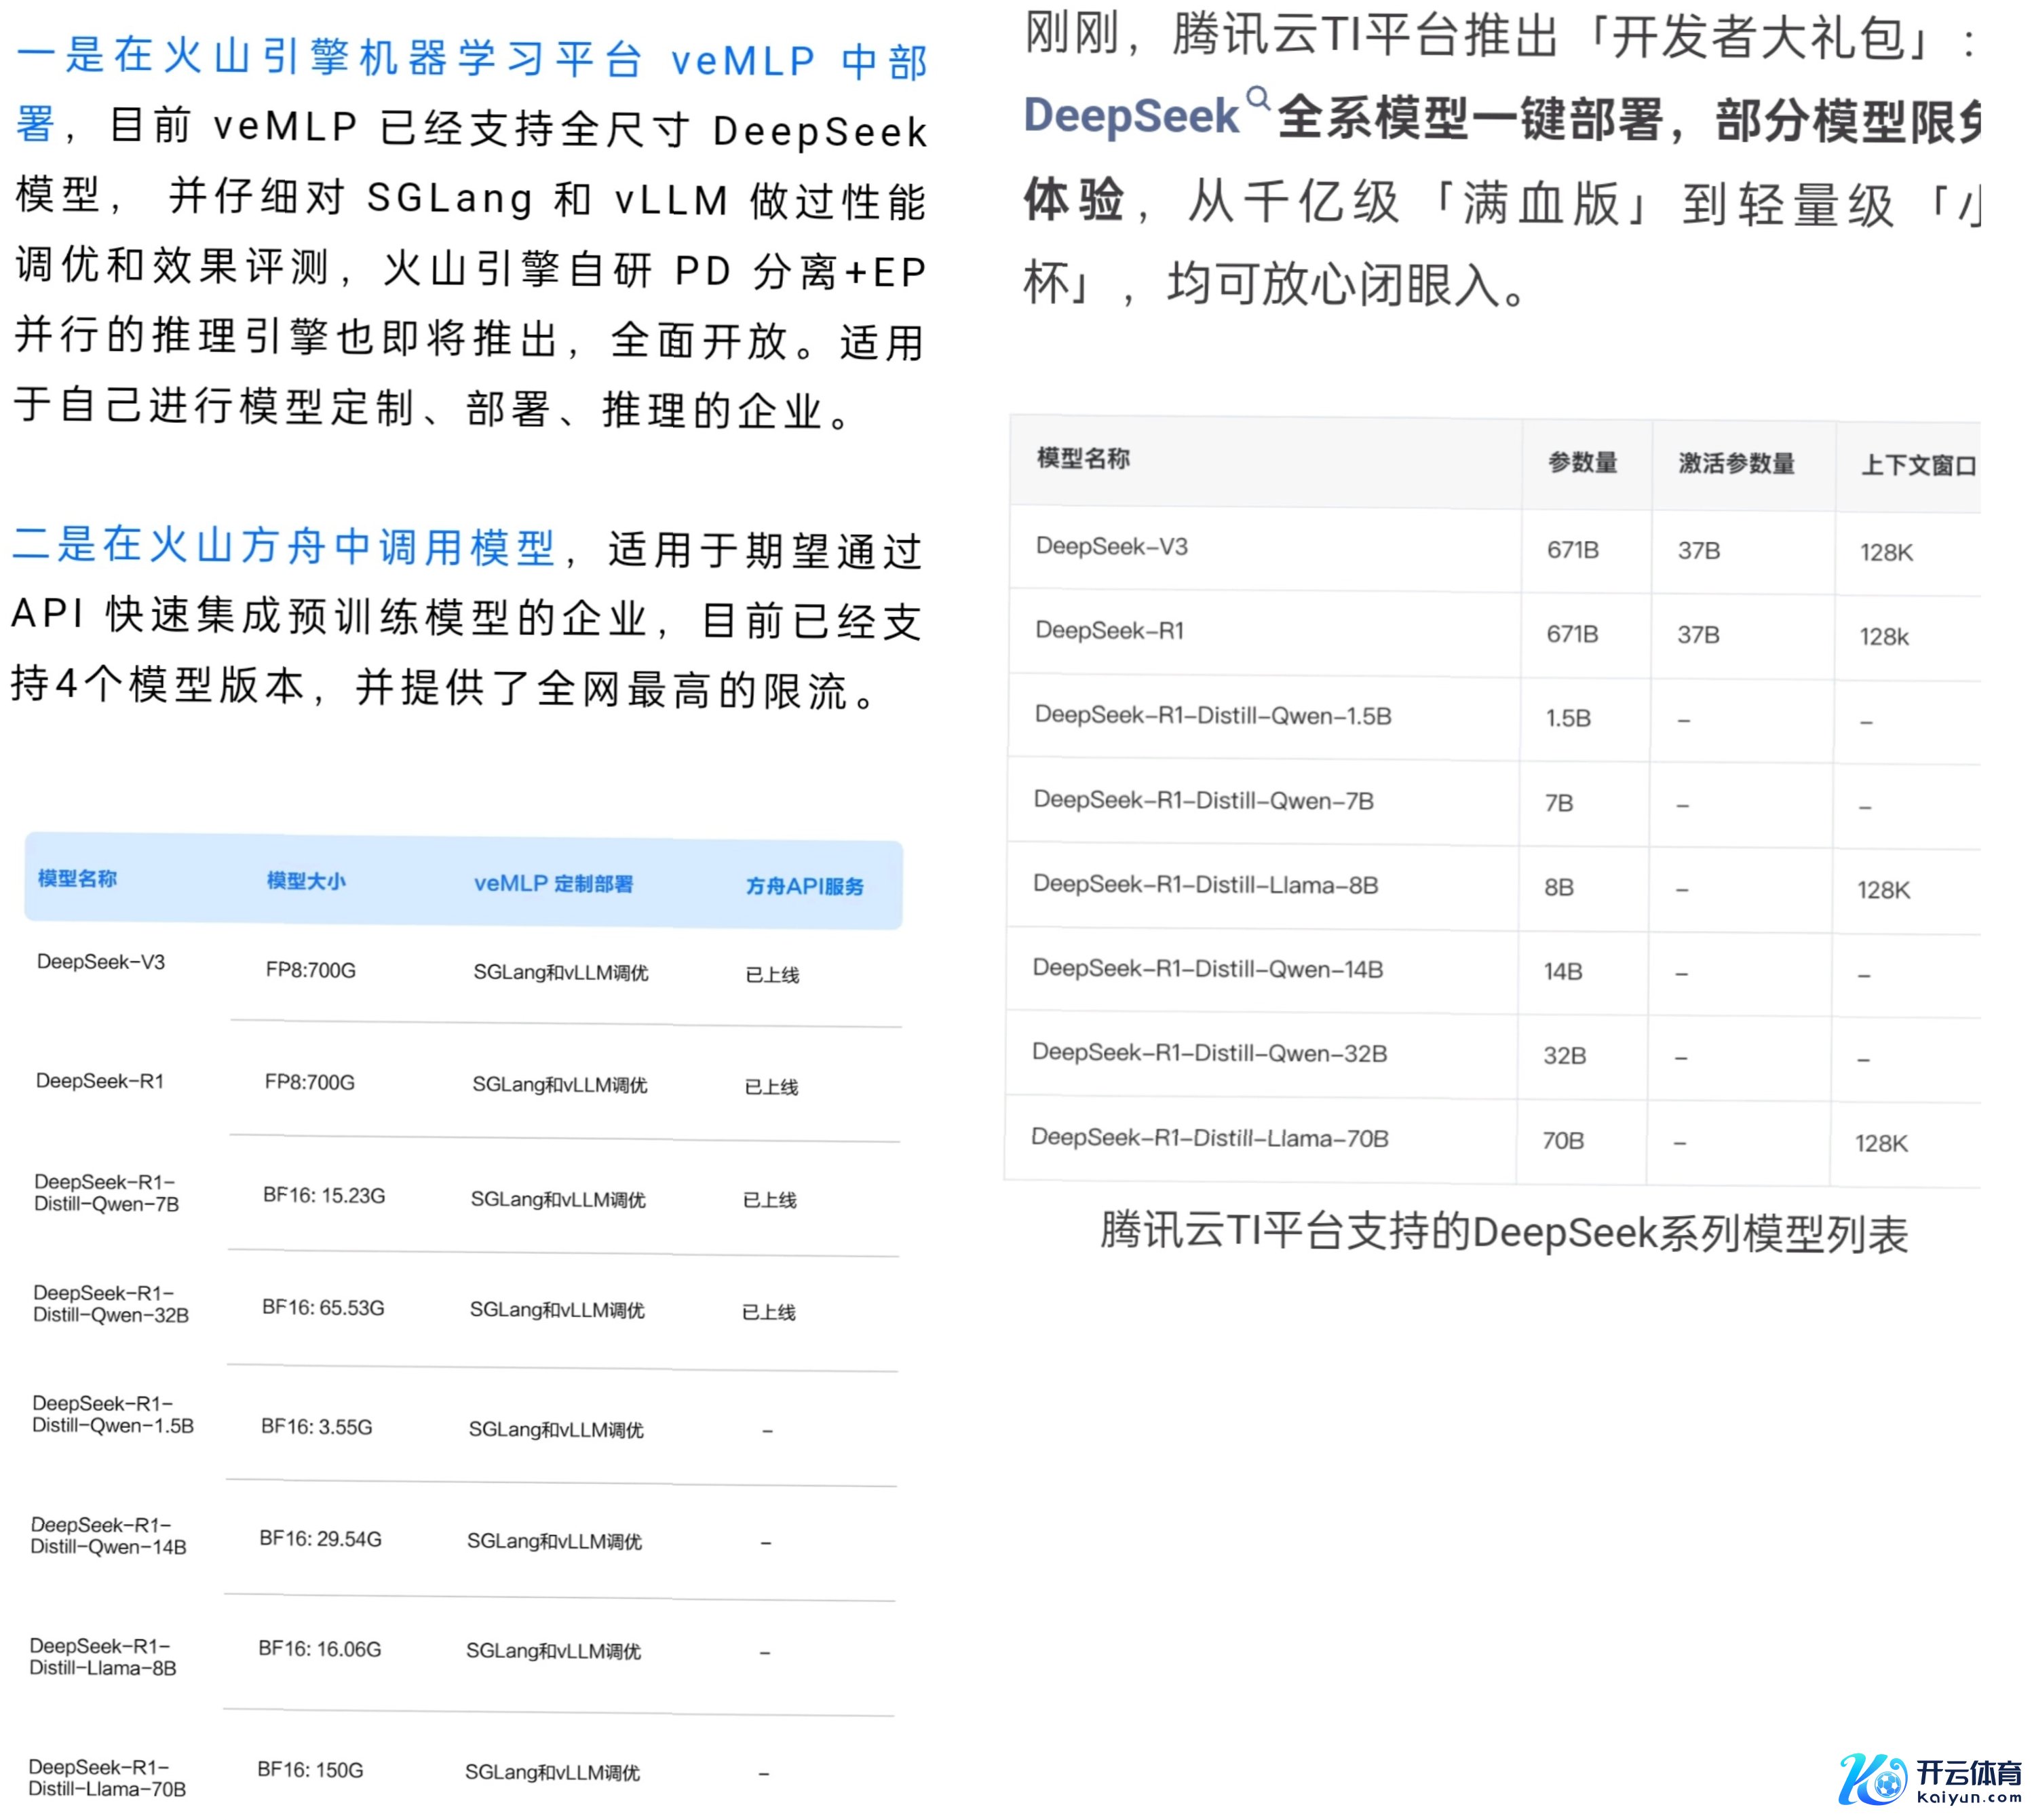Viewport: 2032px width, 1820px height.
Task: Click the BF16: 150G size cell
Action: pyautogui.click(x=310, y=1769)
